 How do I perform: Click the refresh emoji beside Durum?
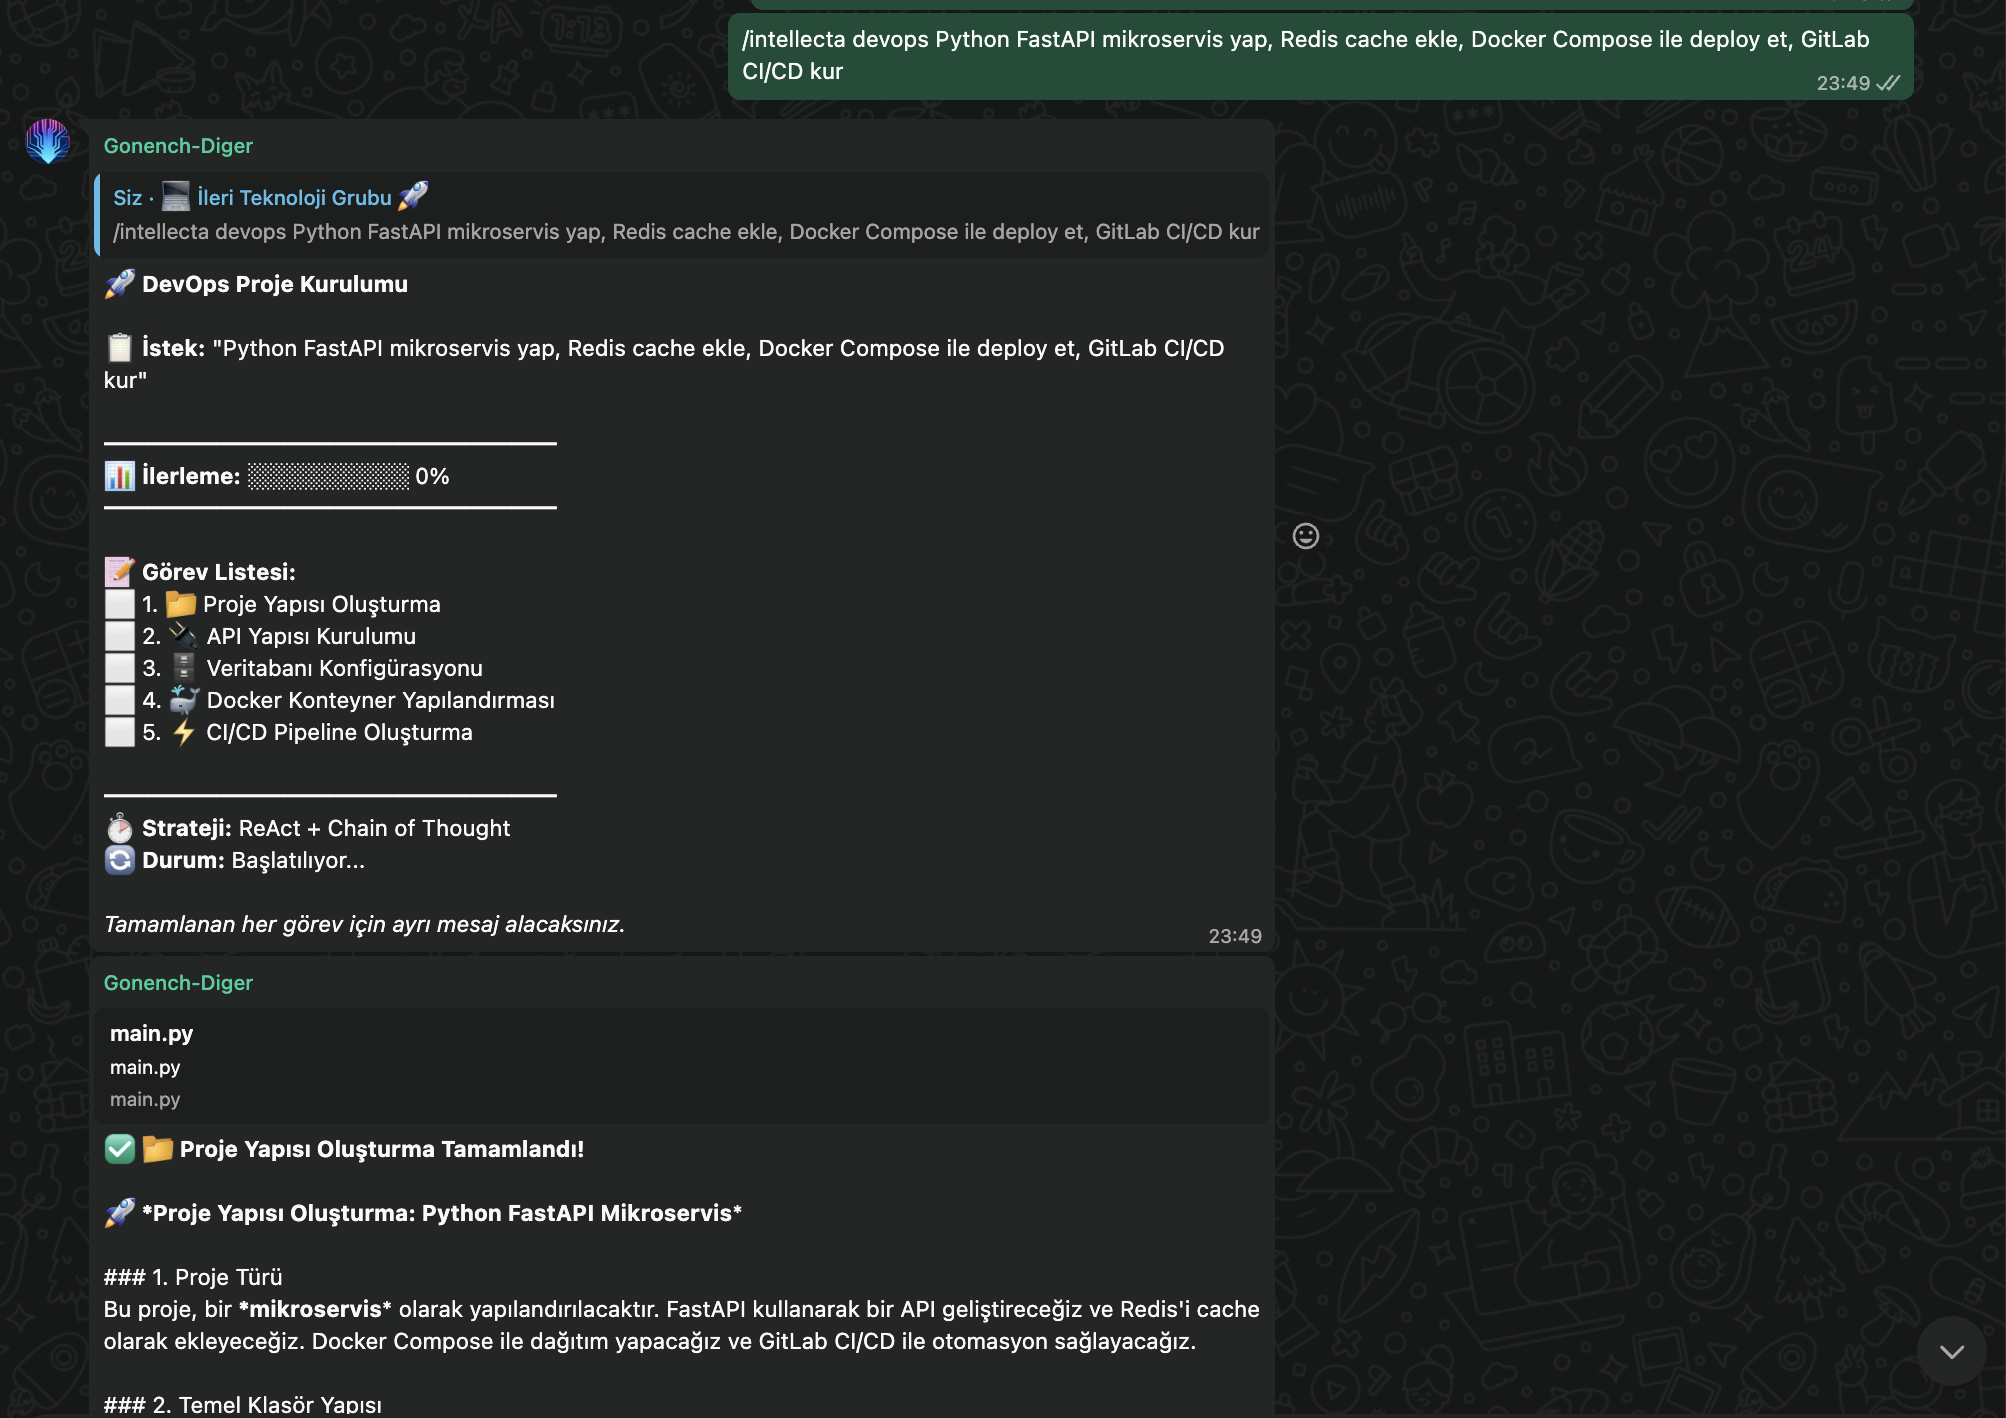pos(119,860)
